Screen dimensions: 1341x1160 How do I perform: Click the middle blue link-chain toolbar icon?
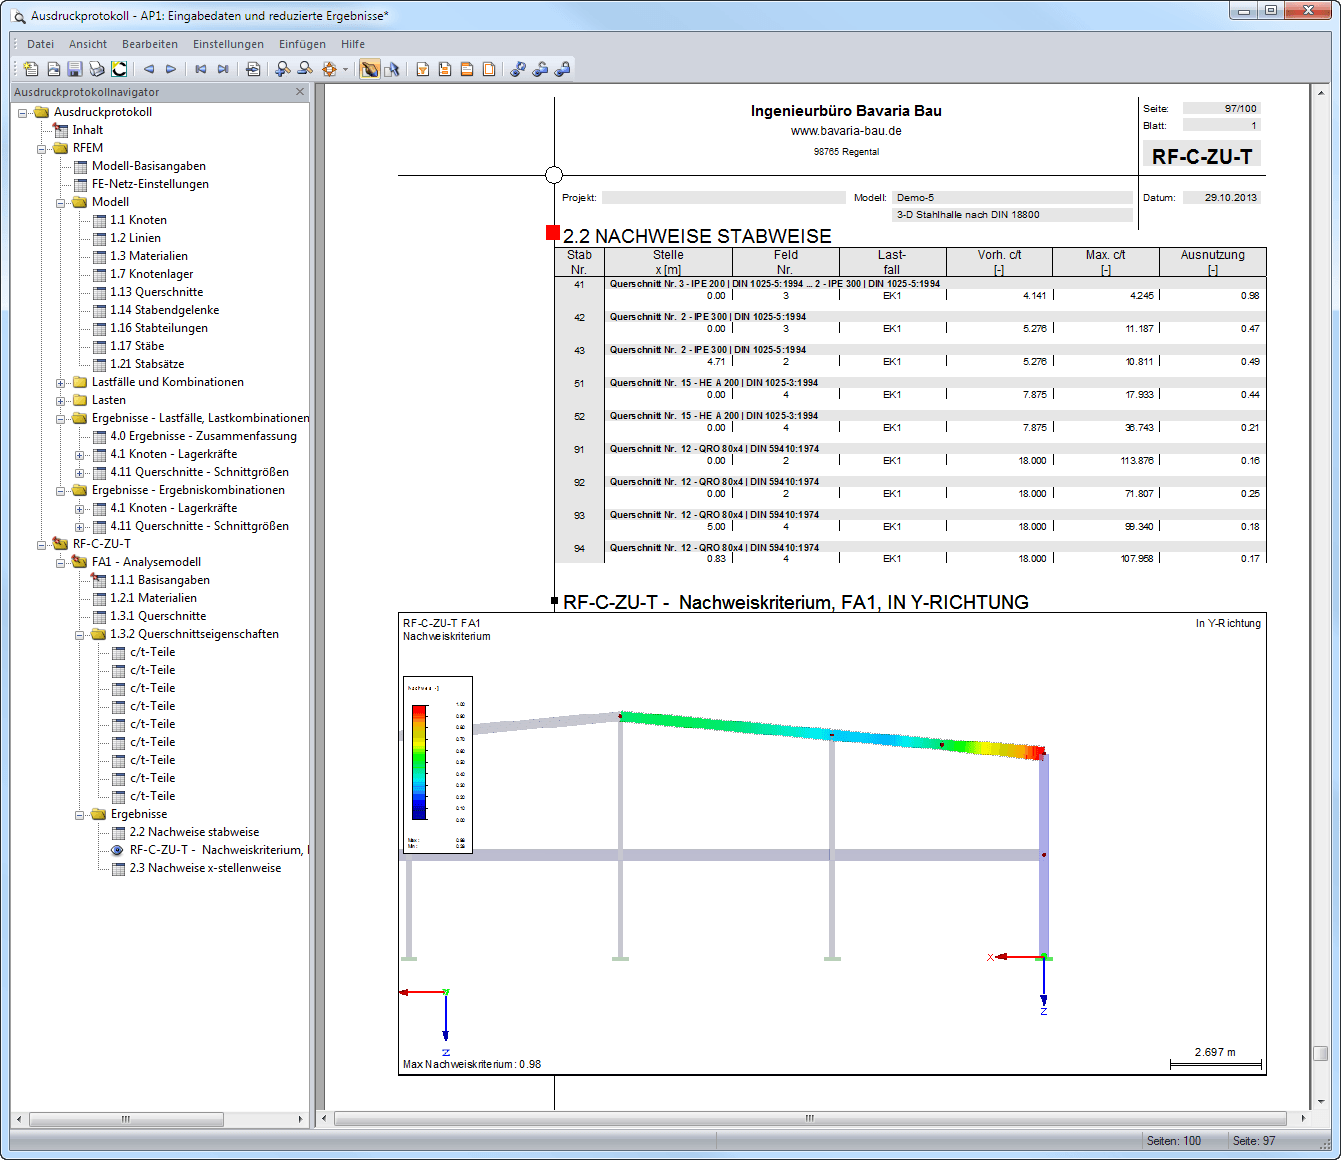tap(540, 69)
